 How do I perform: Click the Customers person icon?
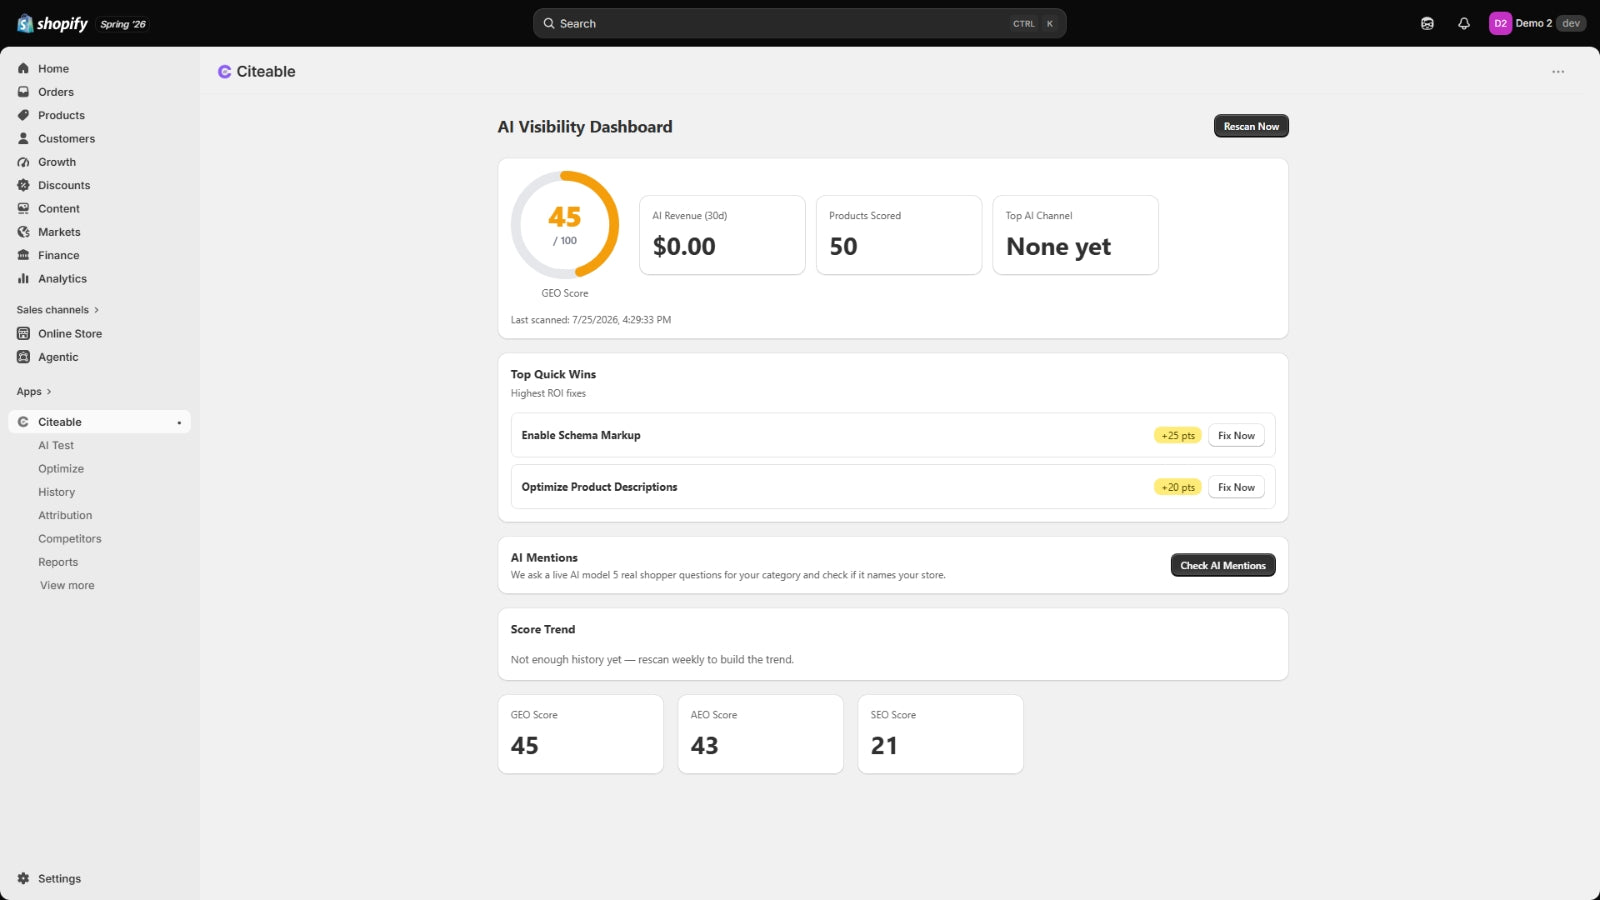click(x=23, y=138)
